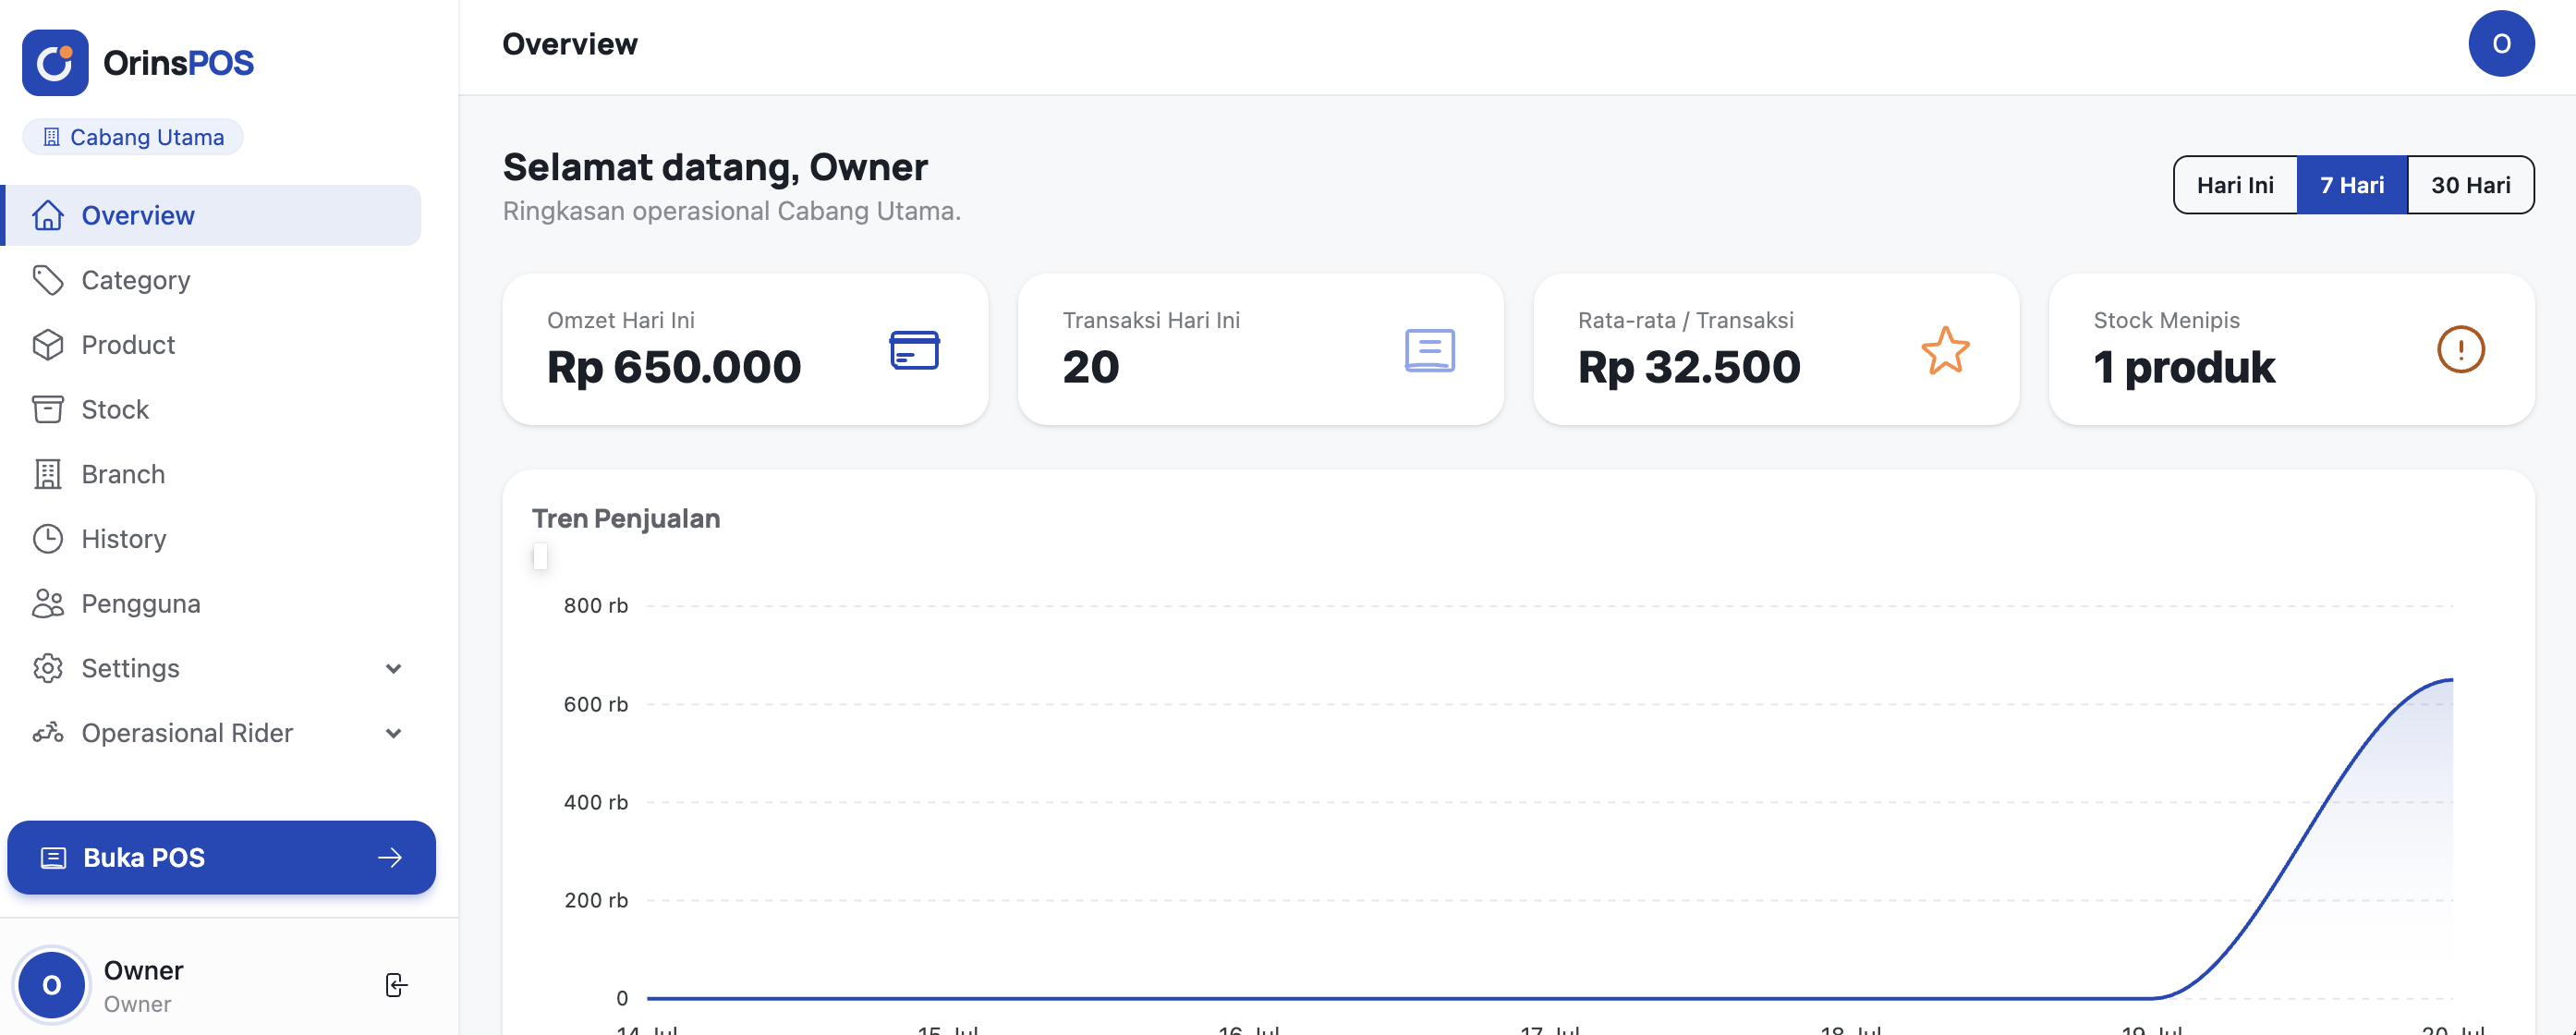Click the History clock icon

[48, 539]
